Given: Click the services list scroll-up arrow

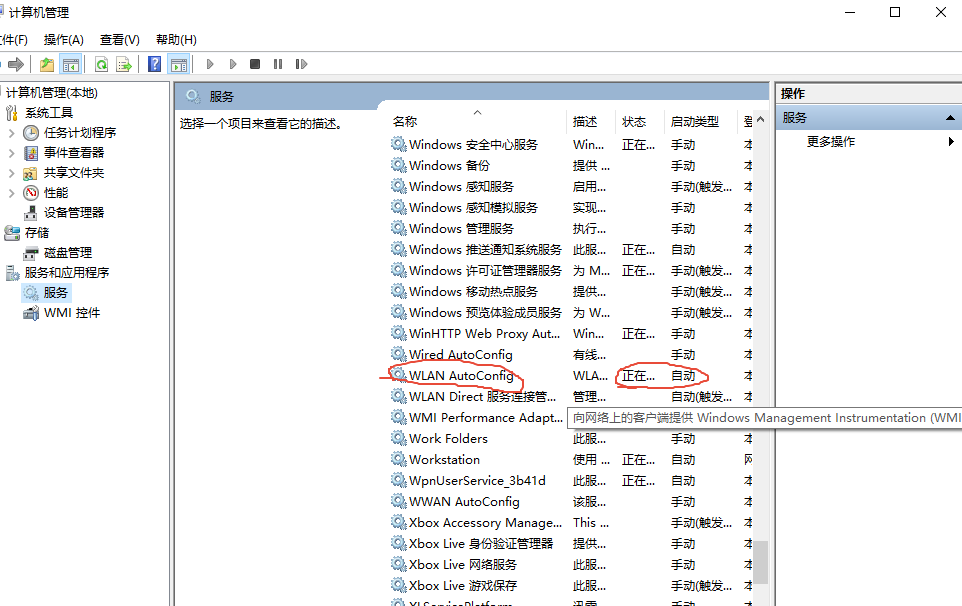Looking at the screenshot, I should click(x=761, y=120).
